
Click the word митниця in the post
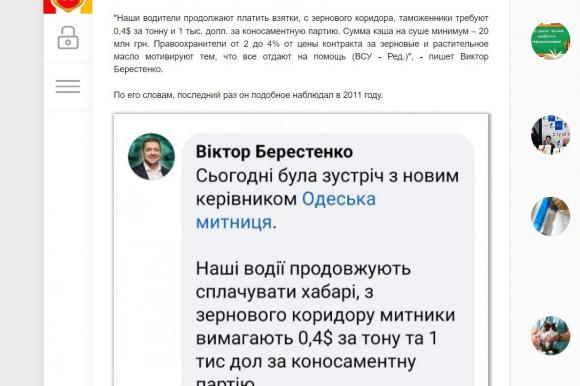point(234,223)
